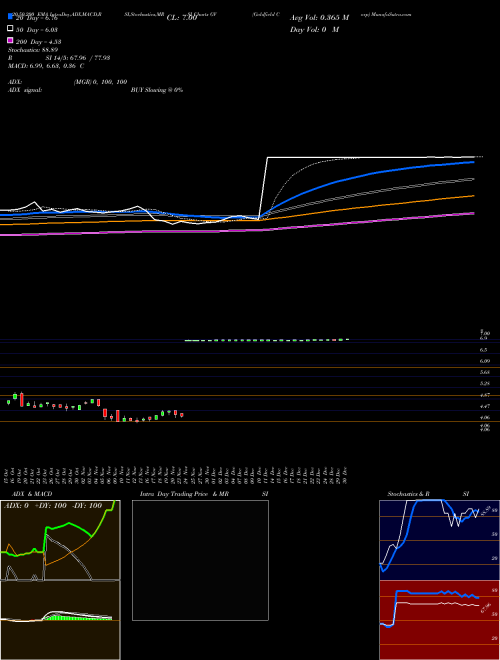Open the empty Intra Day Trading chart

point(200,560)
